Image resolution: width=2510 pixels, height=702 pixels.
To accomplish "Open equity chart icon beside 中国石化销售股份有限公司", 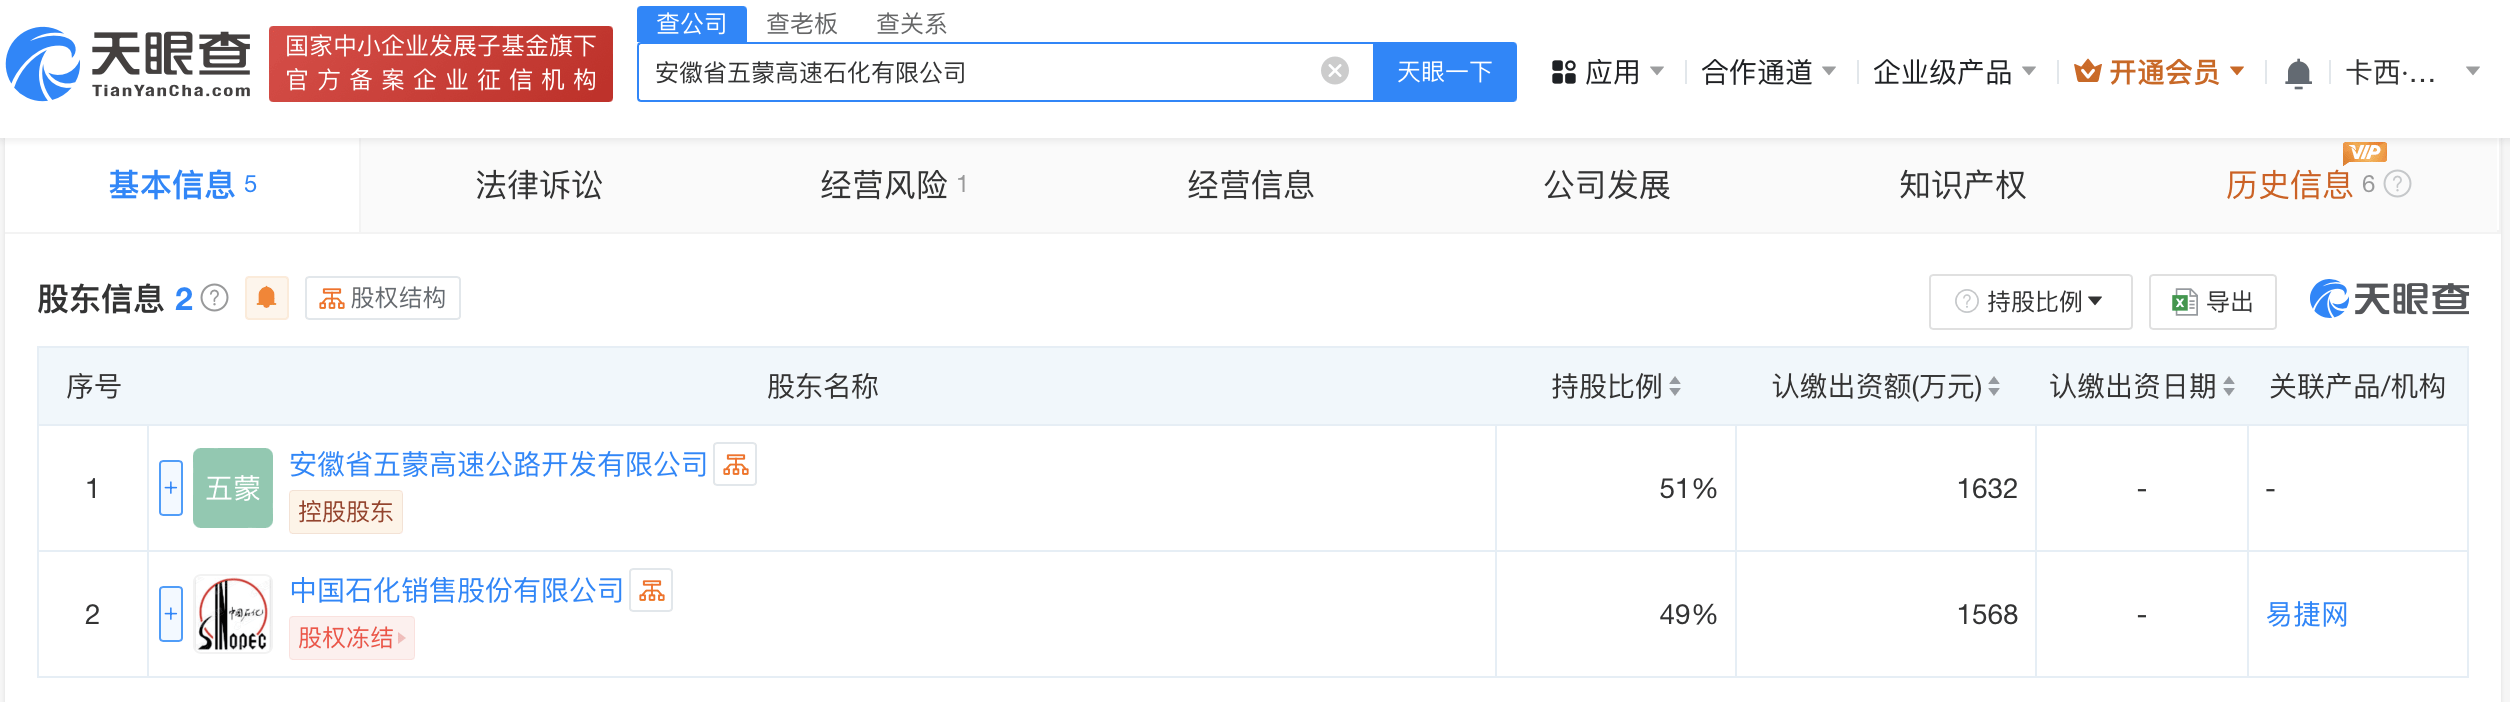I will (x=651, y=590).
